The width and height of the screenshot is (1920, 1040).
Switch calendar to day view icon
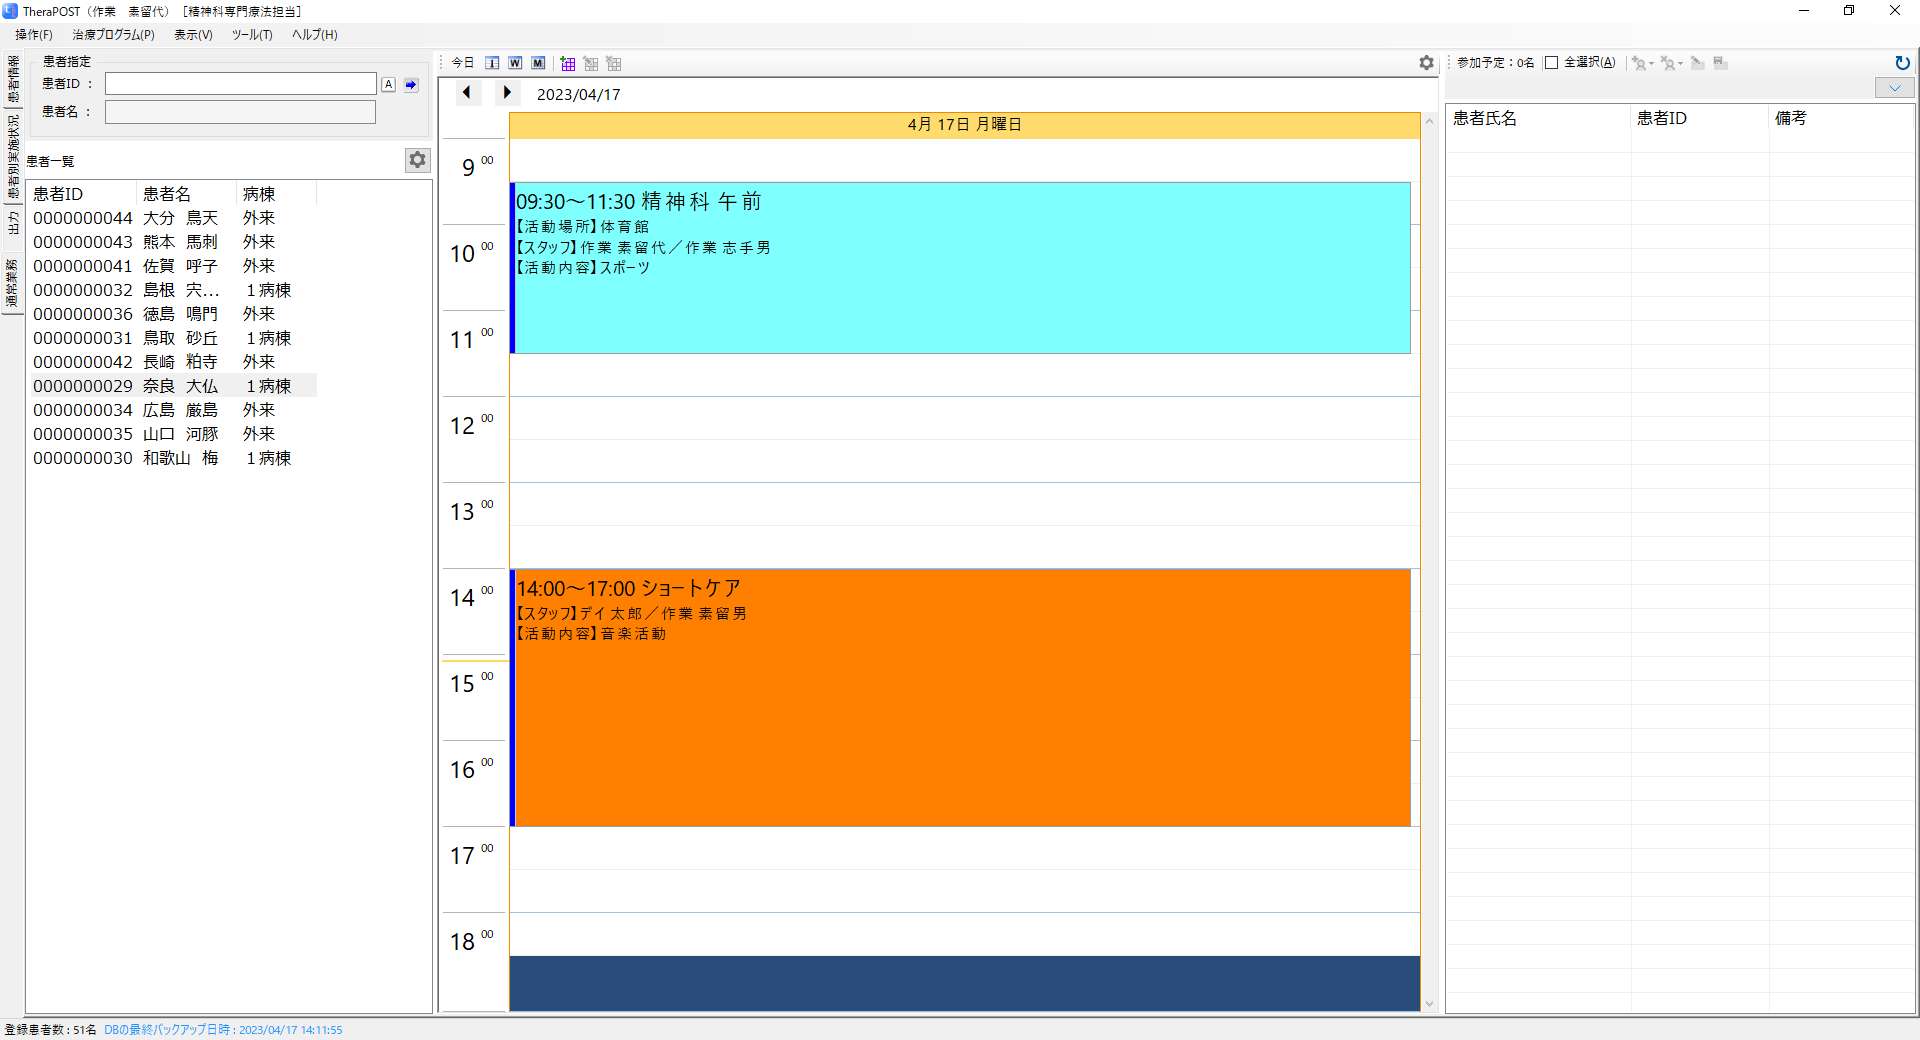coord(492,63)
